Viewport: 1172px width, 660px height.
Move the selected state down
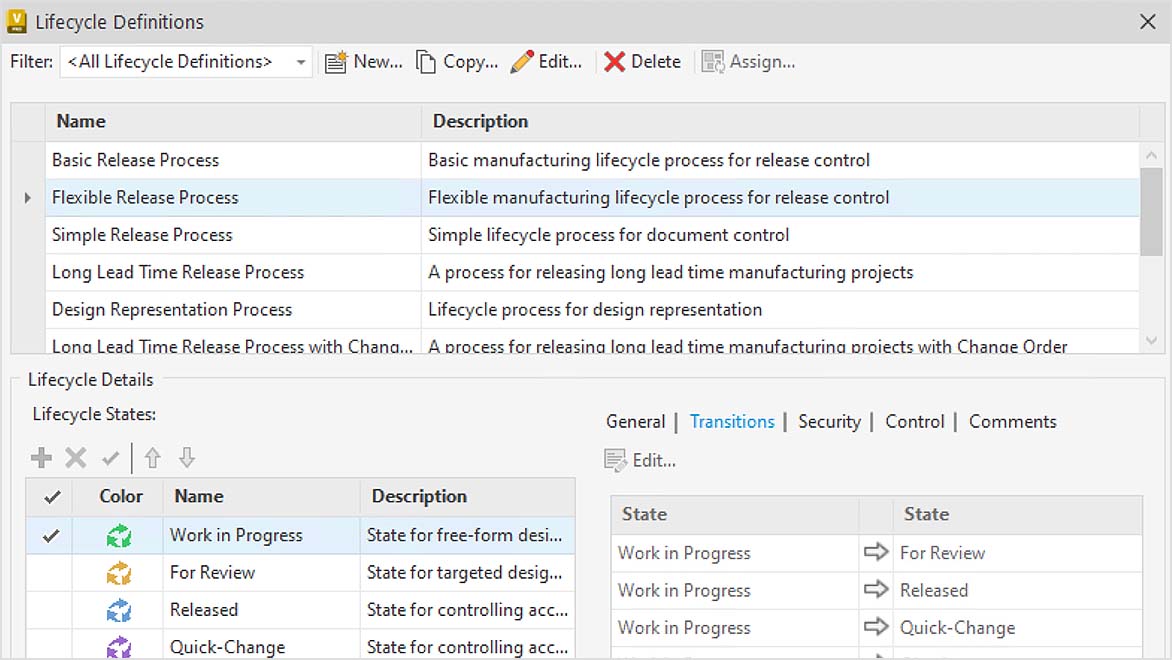pos(186,457)
